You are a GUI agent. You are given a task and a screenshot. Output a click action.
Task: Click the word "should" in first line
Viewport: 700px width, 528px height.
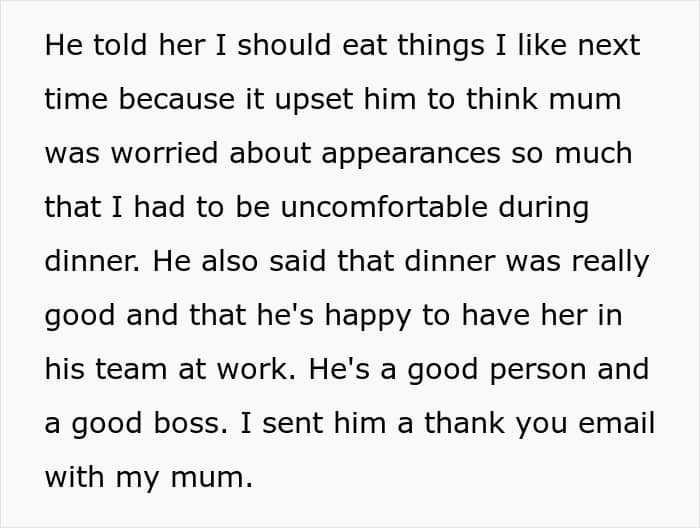284,45
